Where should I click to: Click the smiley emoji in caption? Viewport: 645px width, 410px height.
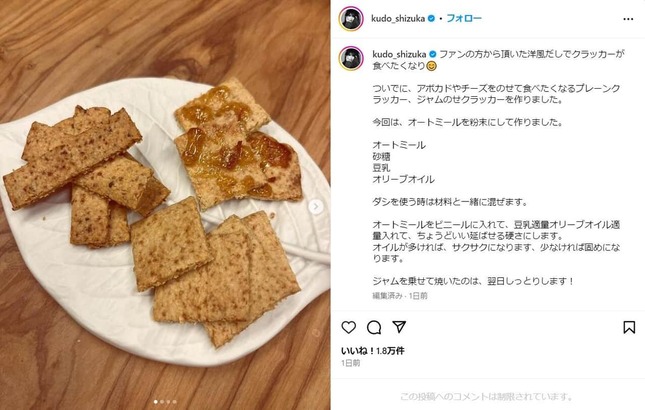pyautogui.click(x=432, y=66)
